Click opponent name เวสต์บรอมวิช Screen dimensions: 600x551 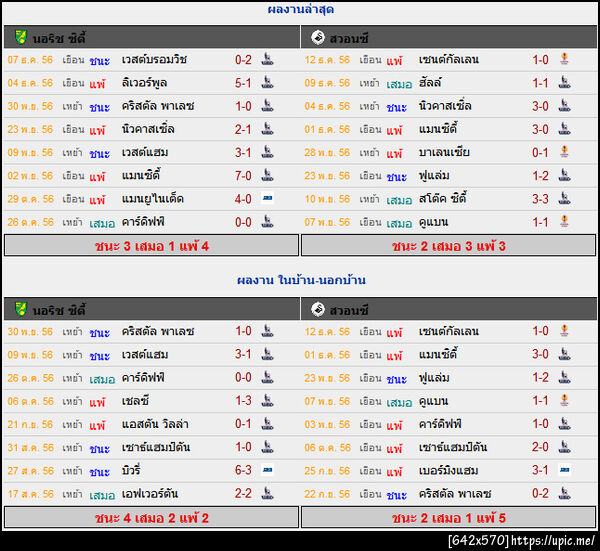154,59
